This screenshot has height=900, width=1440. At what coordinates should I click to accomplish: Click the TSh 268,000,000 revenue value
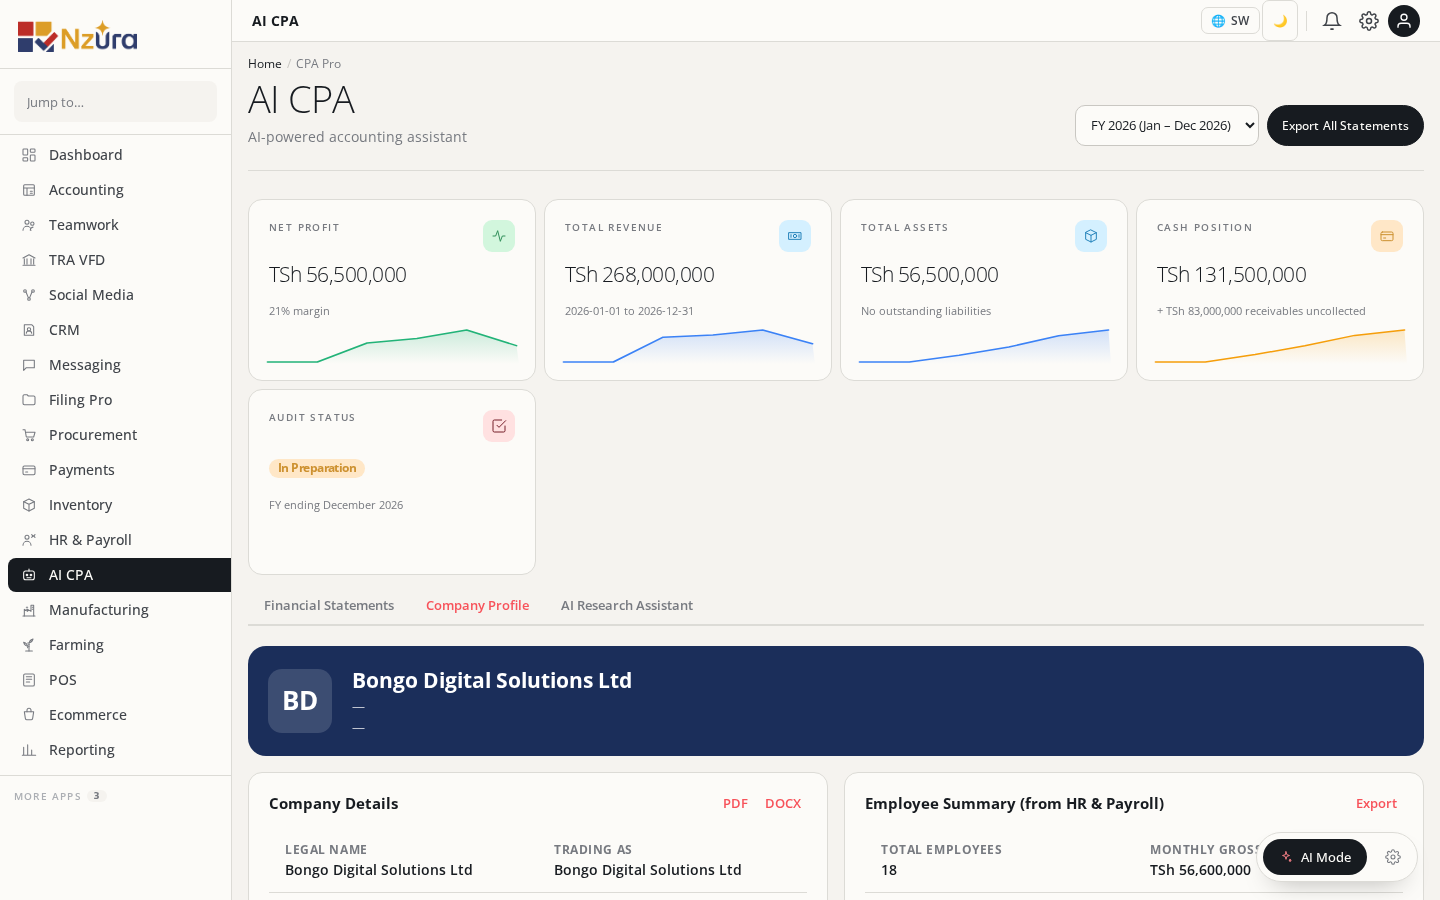(640, 274)
